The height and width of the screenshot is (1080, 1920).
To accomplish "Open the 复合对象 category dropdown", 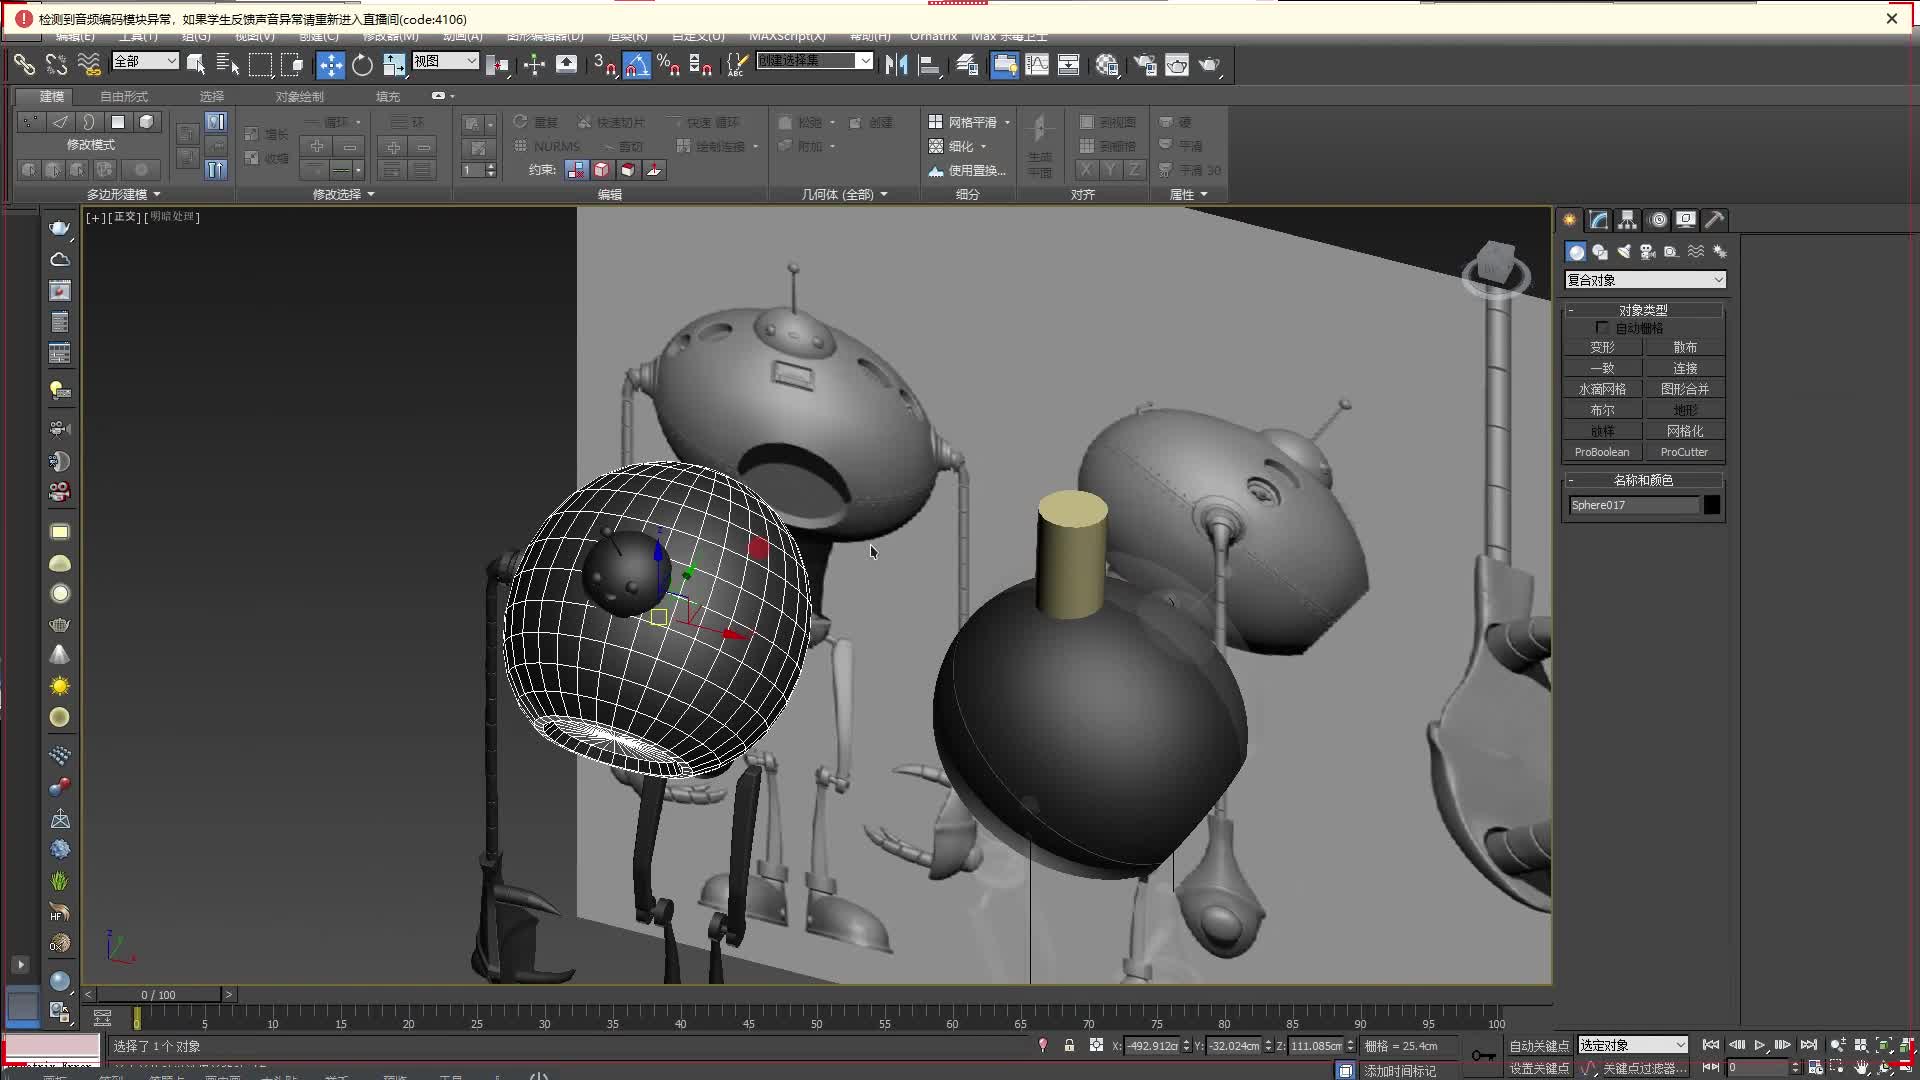I will pyautogui.click(x=1645, y=280).
